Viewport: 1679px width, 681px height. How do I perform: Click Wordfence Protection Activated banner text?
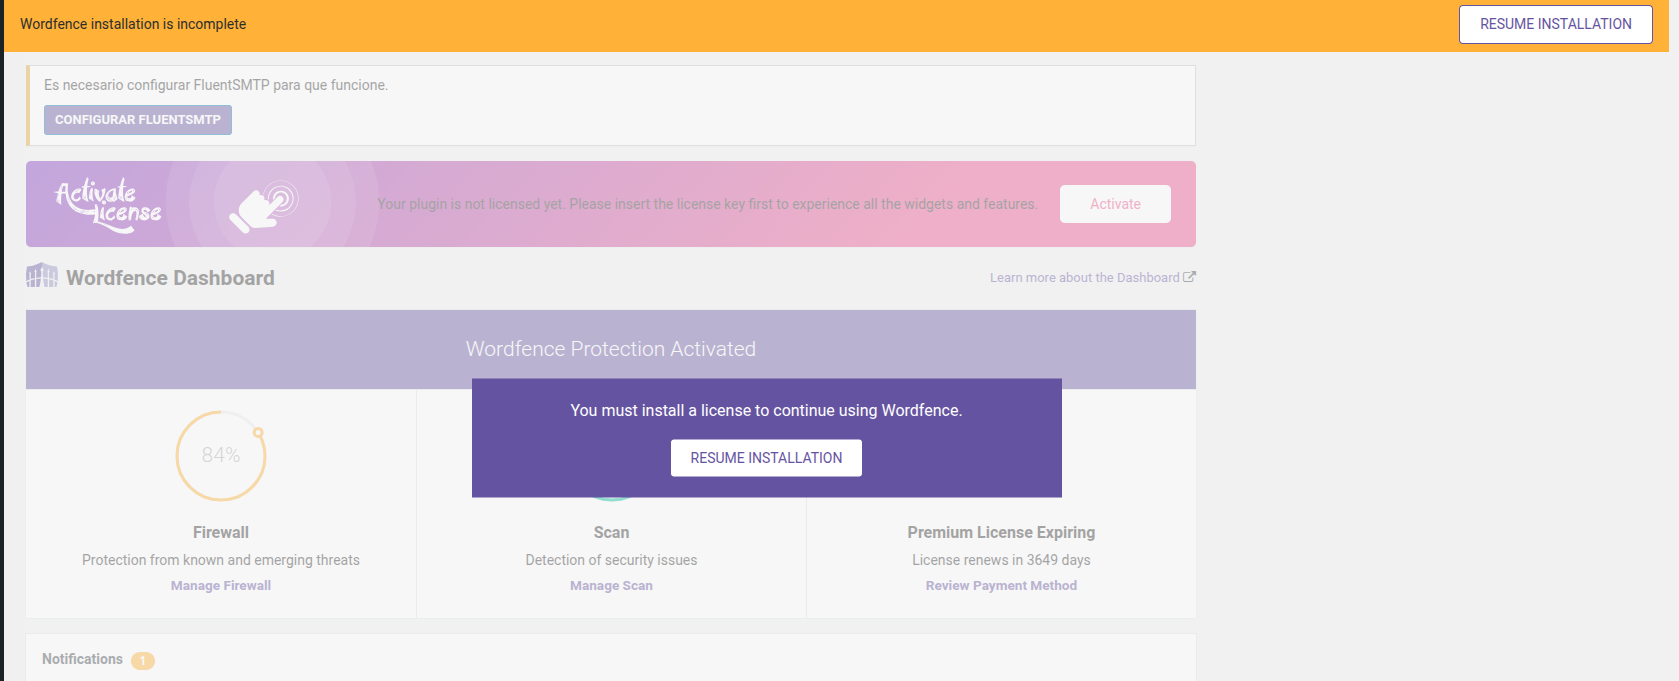pyautogui.click(x=611, y=349)
